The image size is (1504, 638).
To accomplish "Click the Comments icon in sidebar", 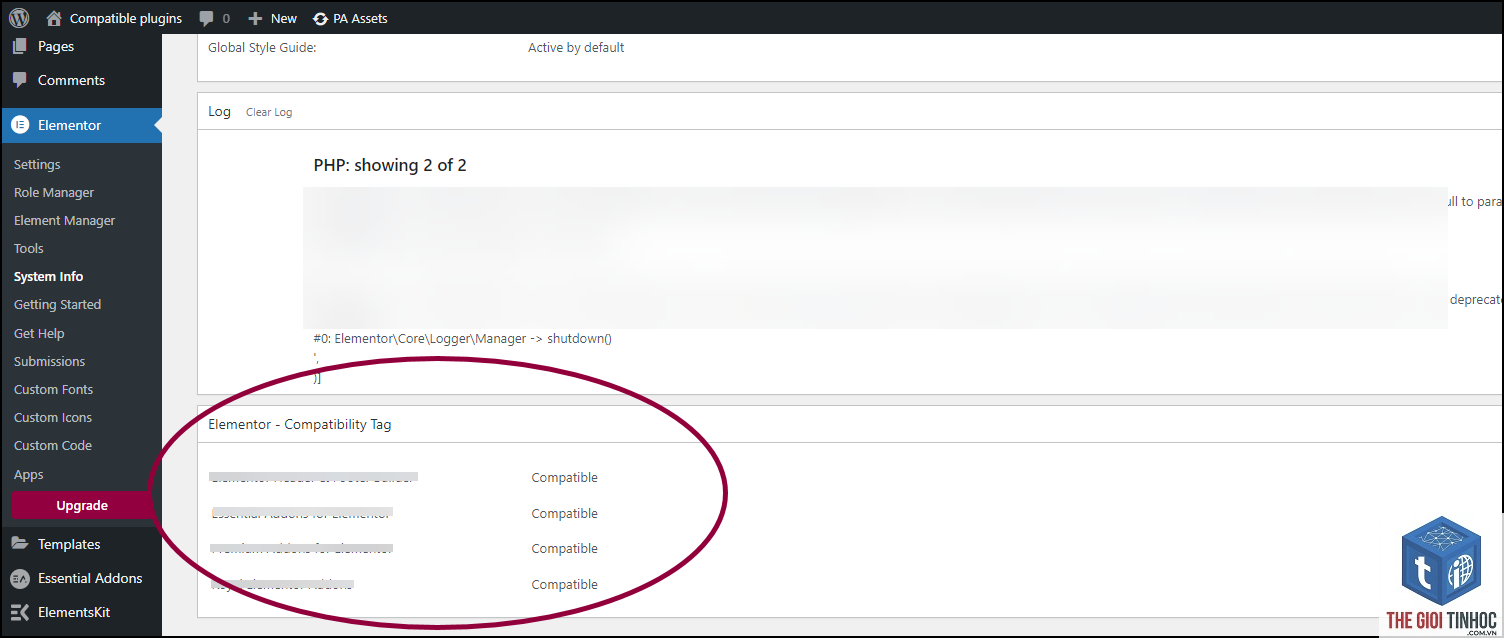I will pos(20,80).
